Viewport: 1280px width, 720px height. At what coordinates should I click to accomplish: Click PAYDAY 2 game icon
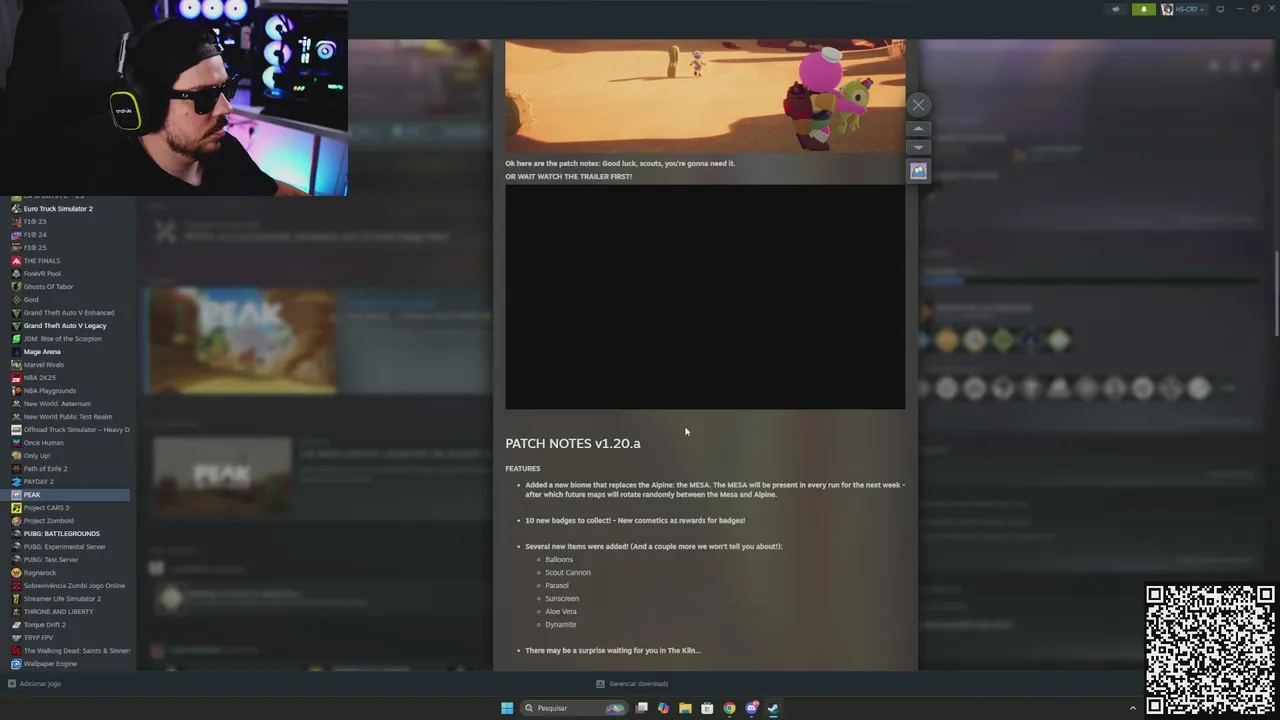point(16,481)
